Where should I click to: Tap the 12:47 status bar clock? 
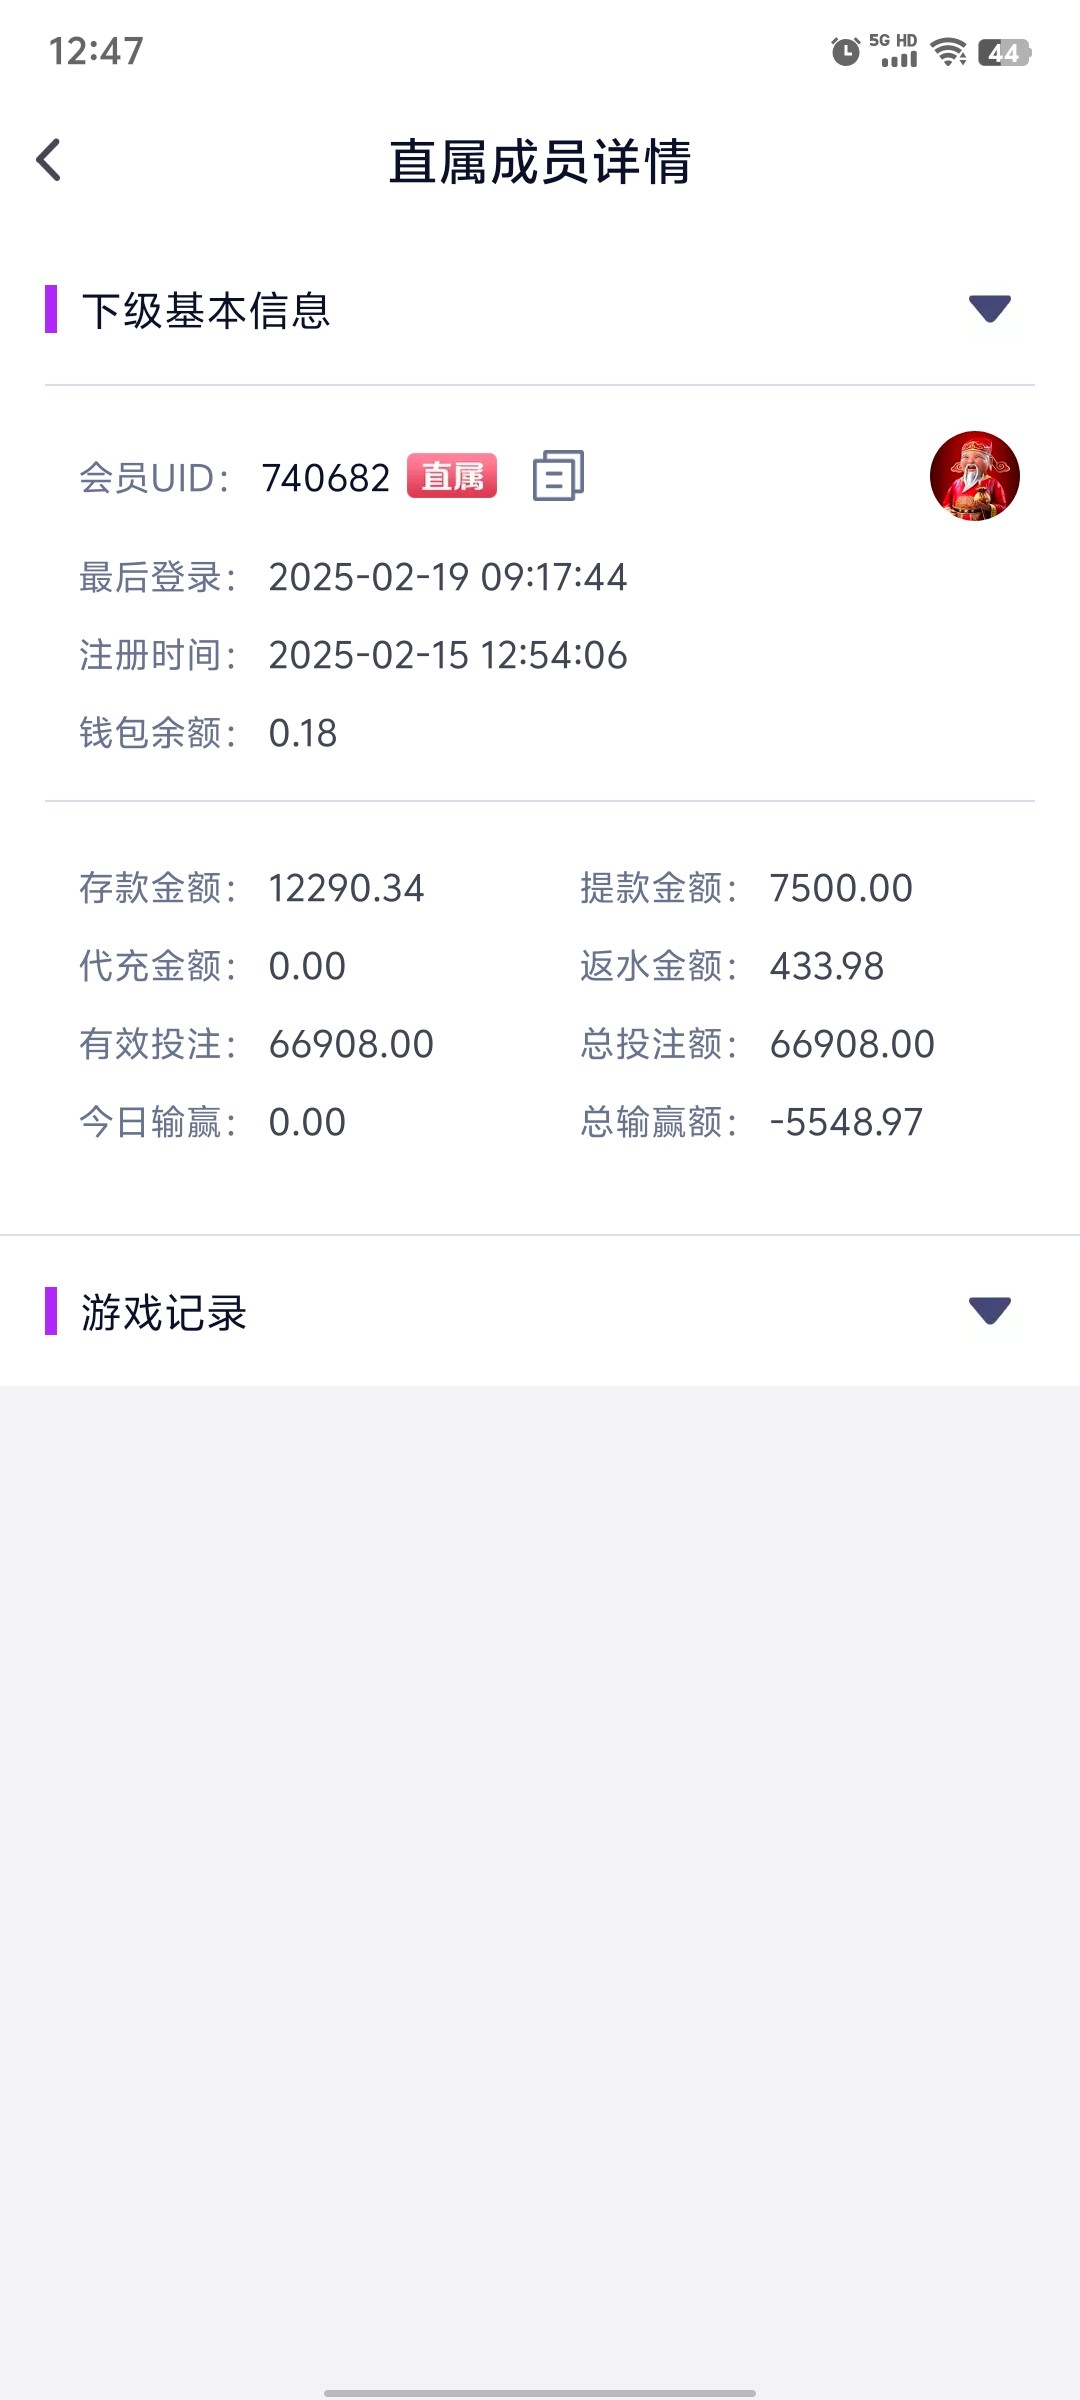(x=96, y=51)
